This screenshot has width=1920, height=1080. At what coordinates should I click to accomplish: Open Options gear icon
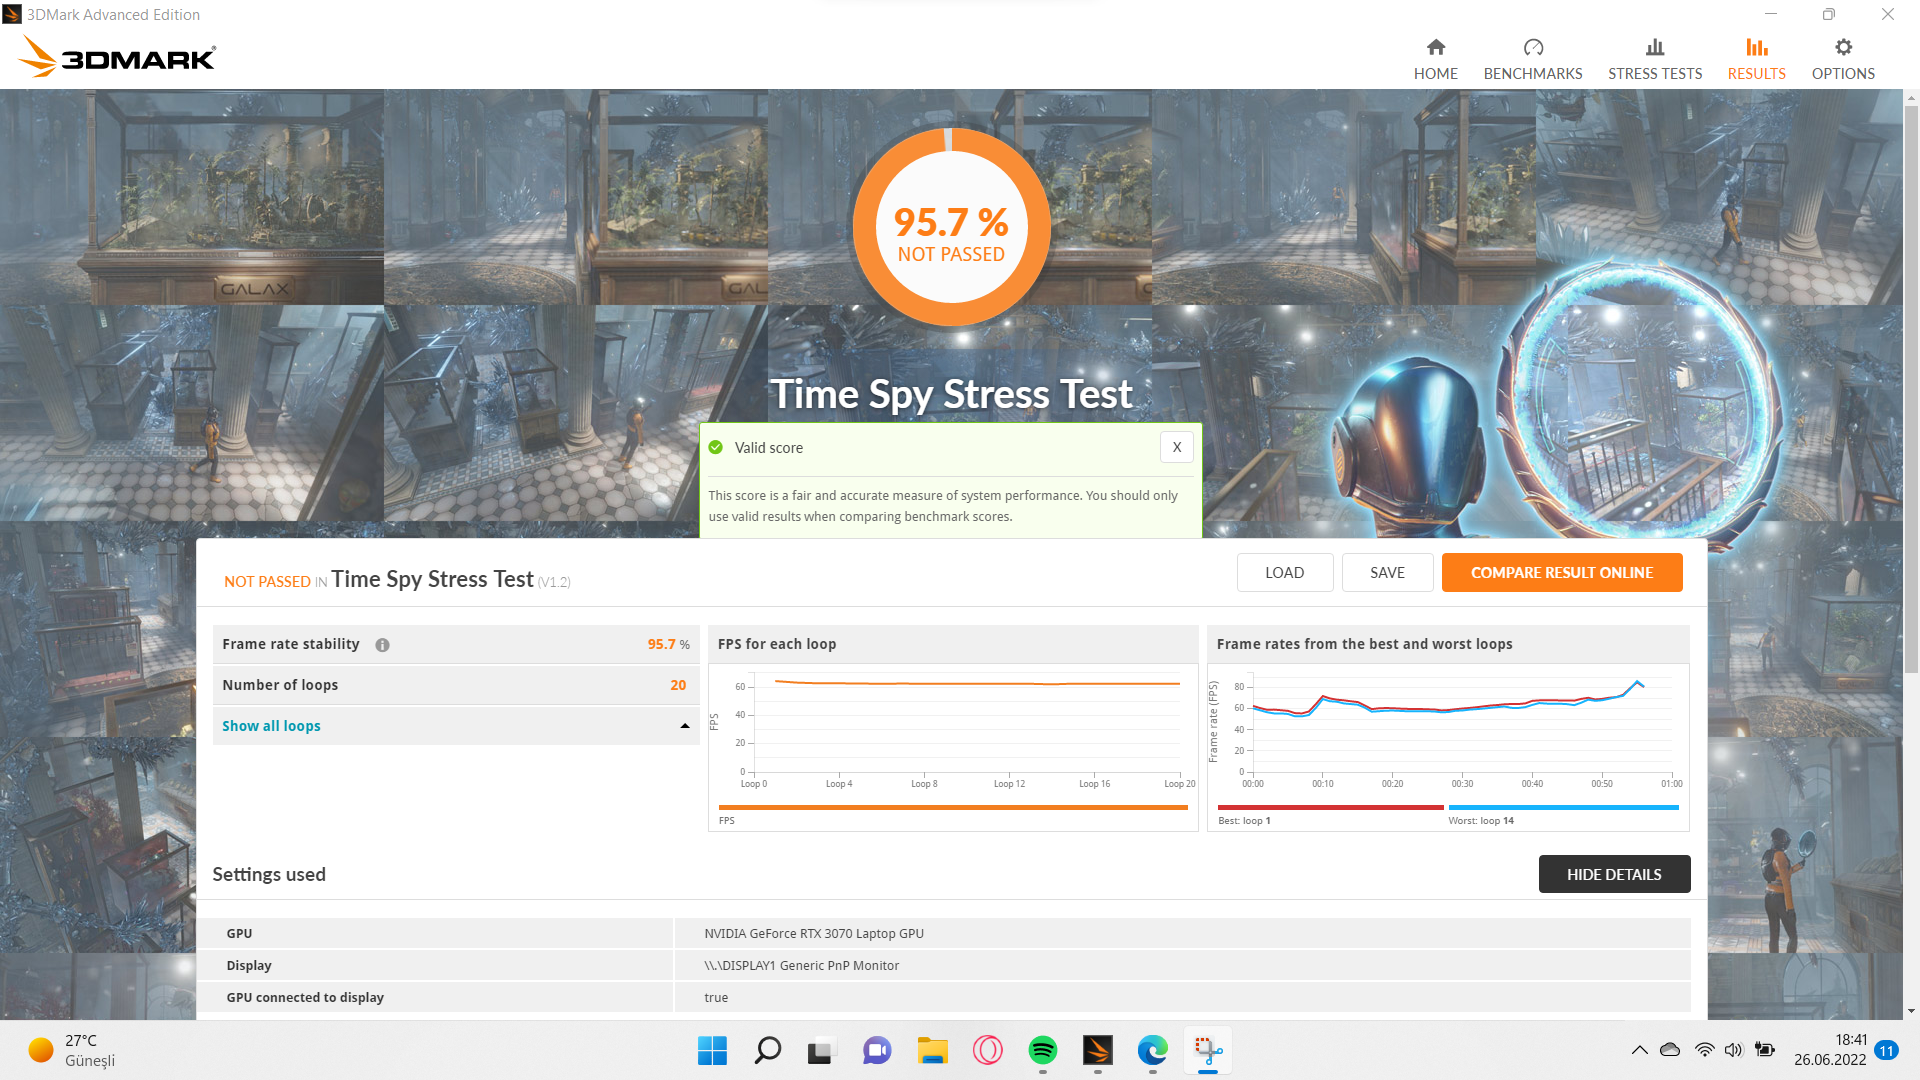[x=1842, y=47]
